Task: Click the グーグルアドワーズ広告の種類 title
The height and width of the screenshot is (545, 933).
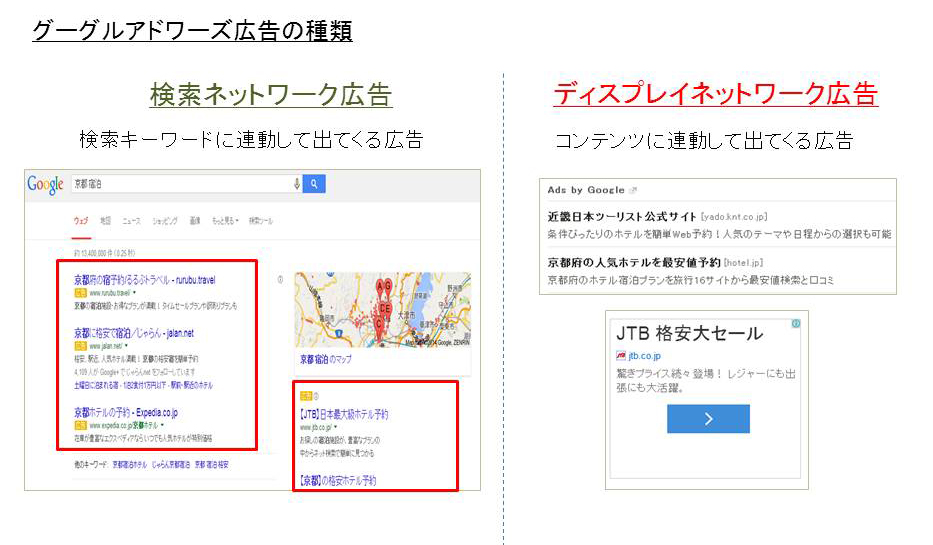Action: 192,30
